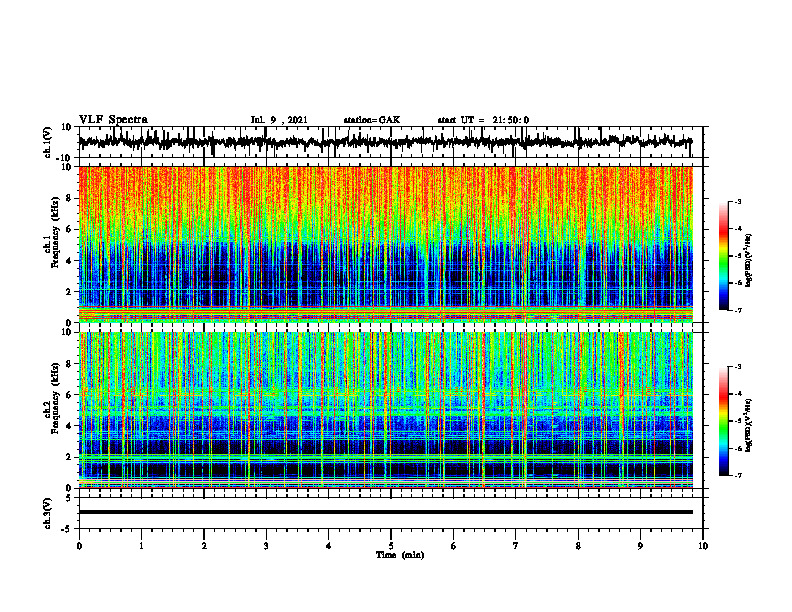The height and width of the screenshot is (612, 792).
Task: Click the ch.1 color scale bar
Action: 723,256
